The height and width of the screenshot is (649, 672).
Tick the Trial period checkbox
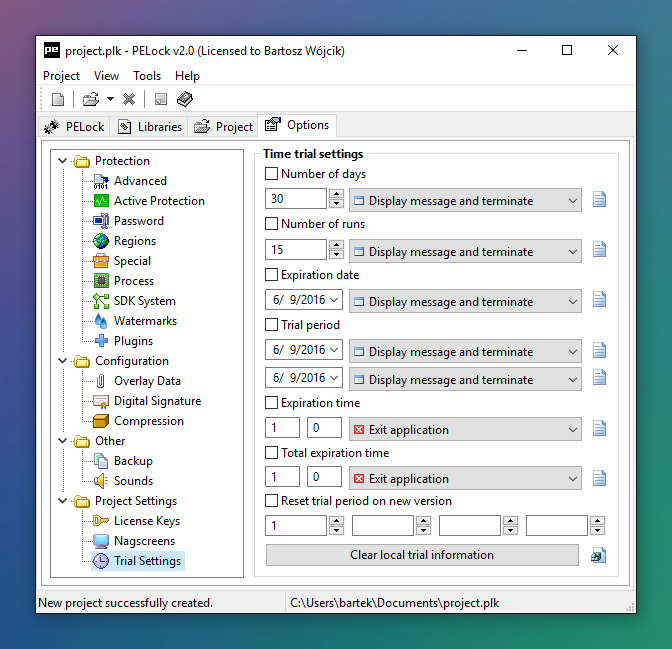pos(271,324)
